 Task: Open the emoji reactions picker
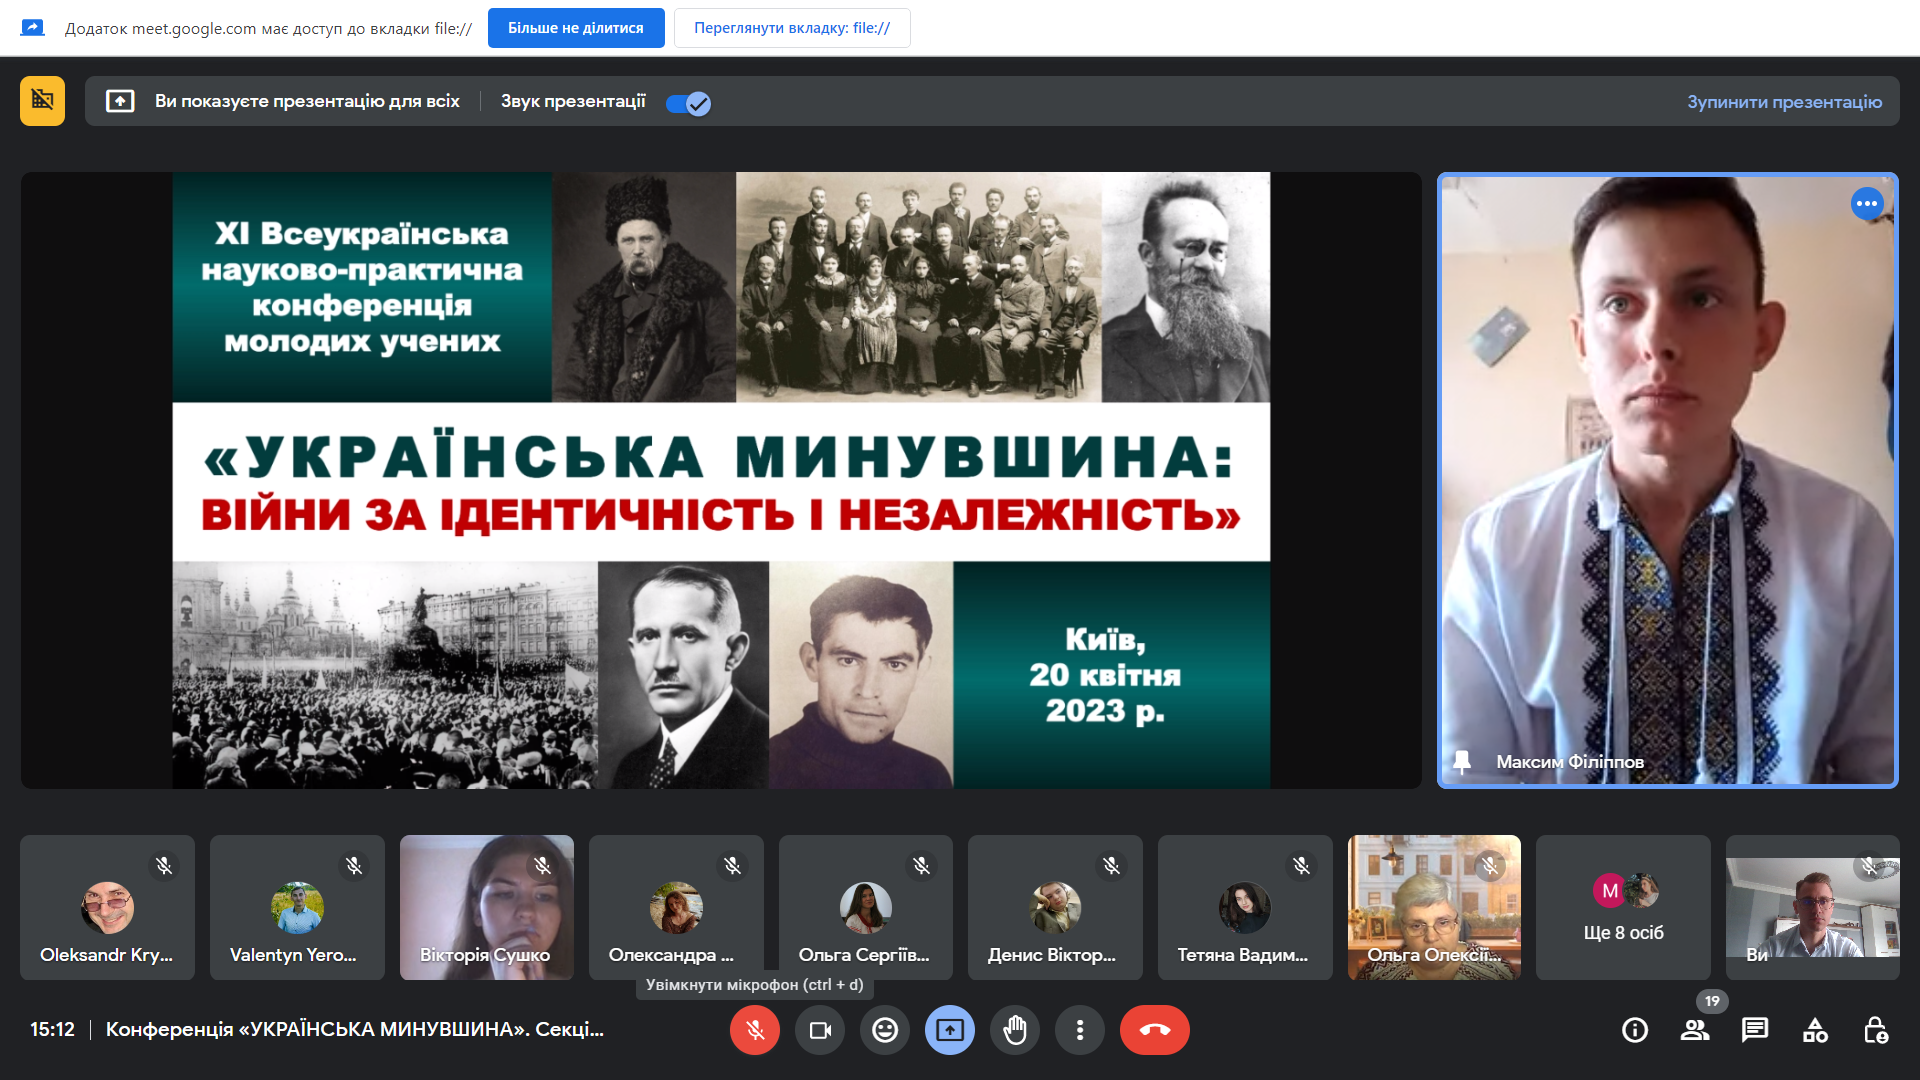(x=885, y=1030)
